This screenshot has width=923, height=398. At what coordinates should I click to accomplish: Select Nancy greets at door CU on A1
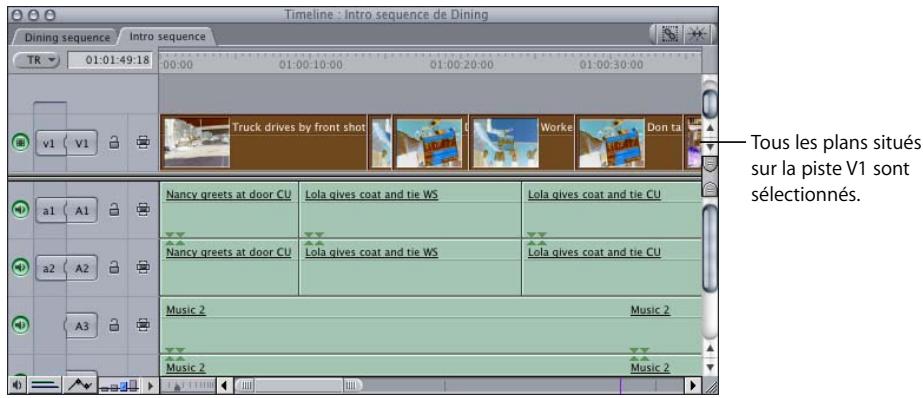click(229, 209)
